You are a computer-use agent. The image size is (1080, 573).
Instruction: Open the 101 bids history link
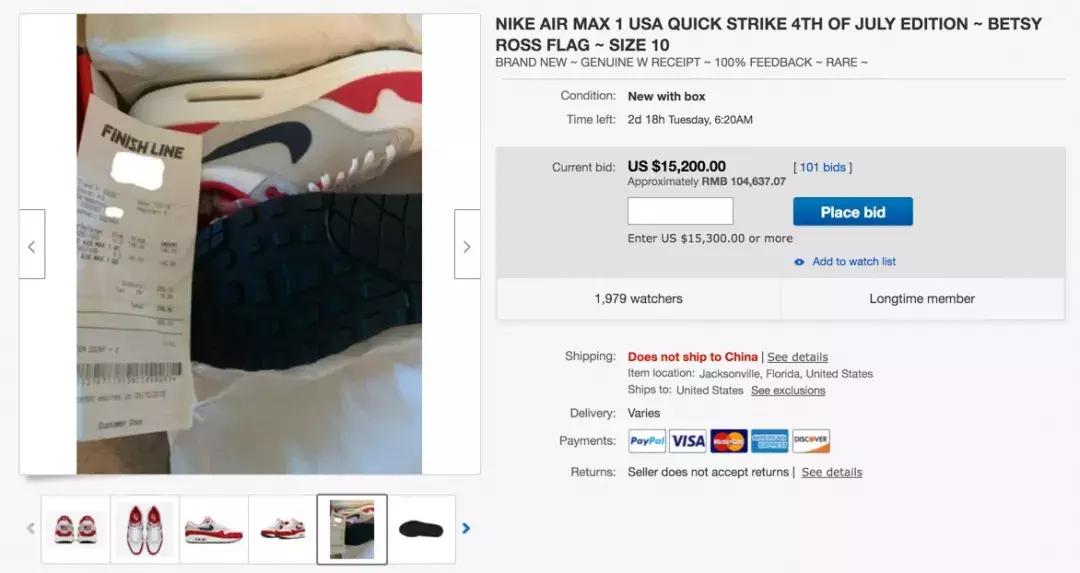click(822, 167)
